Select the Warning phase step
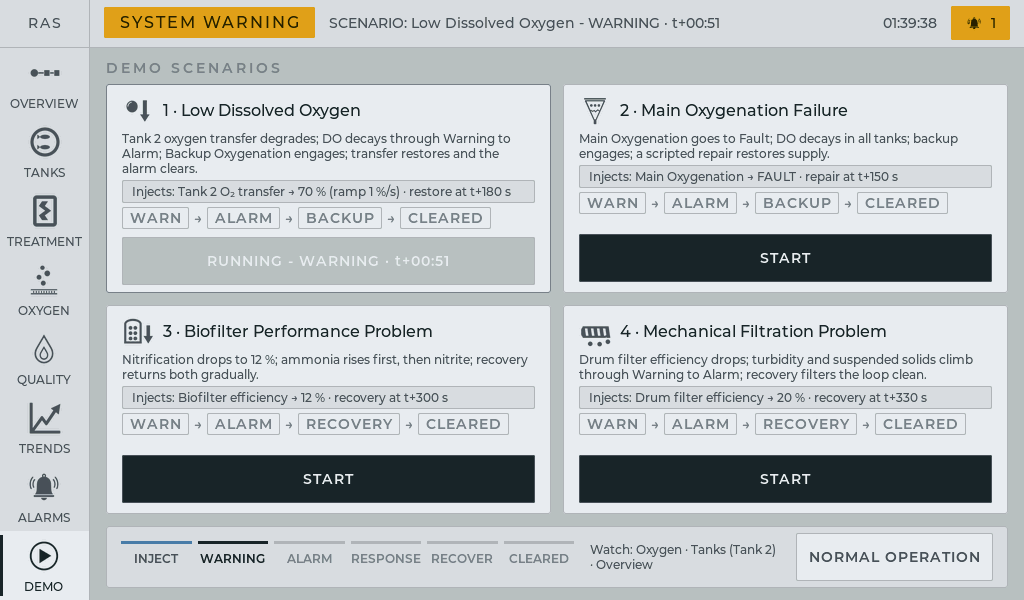1024x600 pixels. [232, 553]
